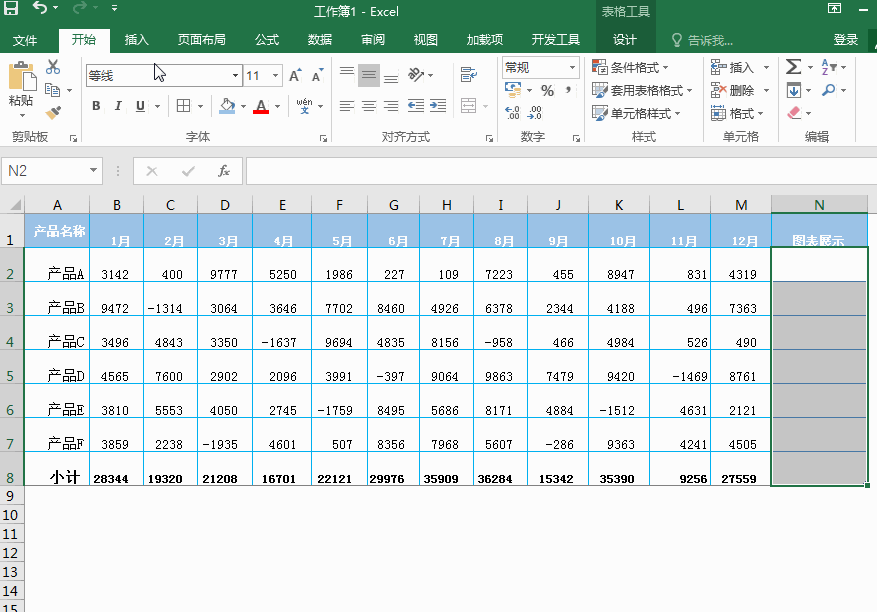Viewport: 877px width, 612px height.
Task: Click the Undo arrow icon
Action: 40,8
